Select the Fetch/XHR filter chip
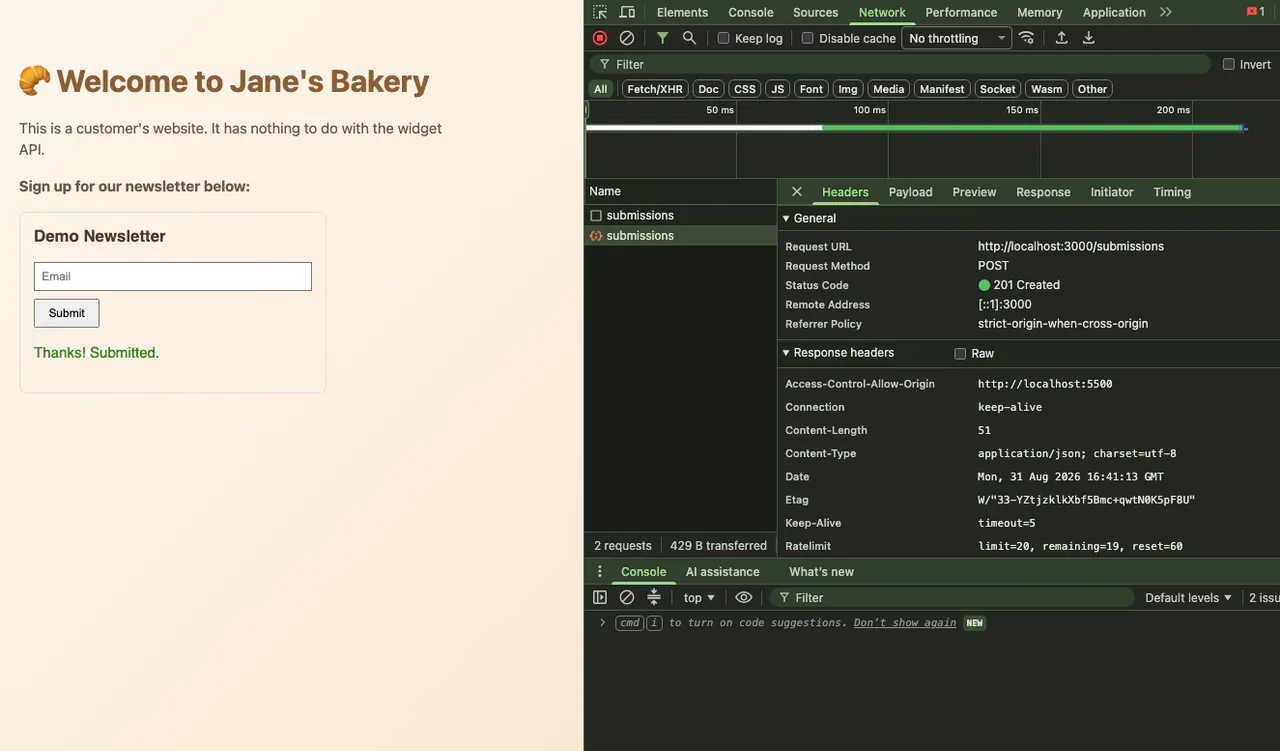This screenshot has width=1280, height=751. (655, 89)
